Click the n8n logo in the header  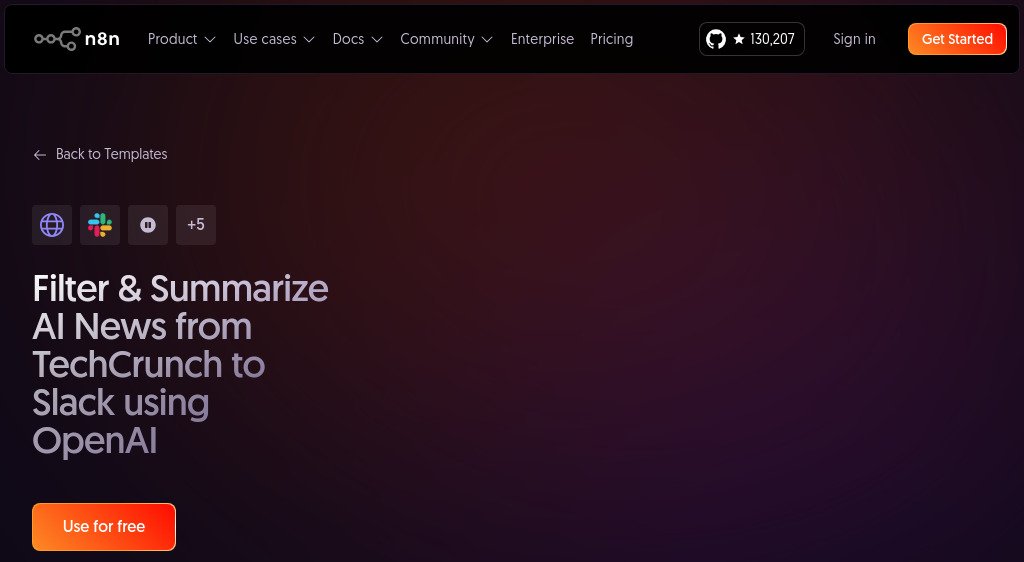pos(77,39)
